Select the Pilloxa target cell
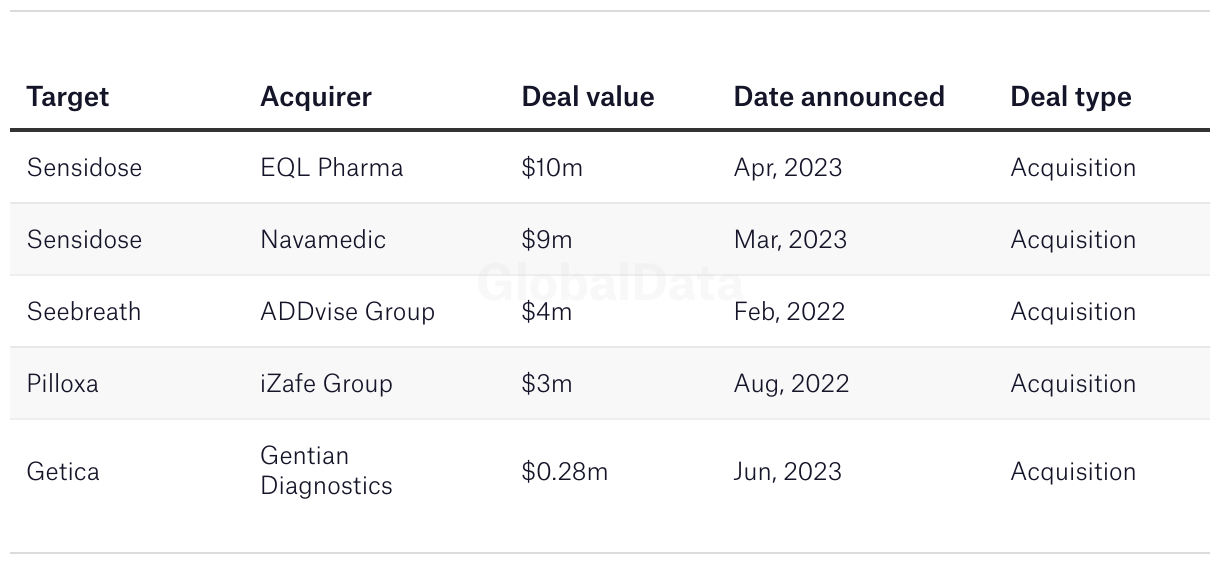 click(x=62, y=384)
